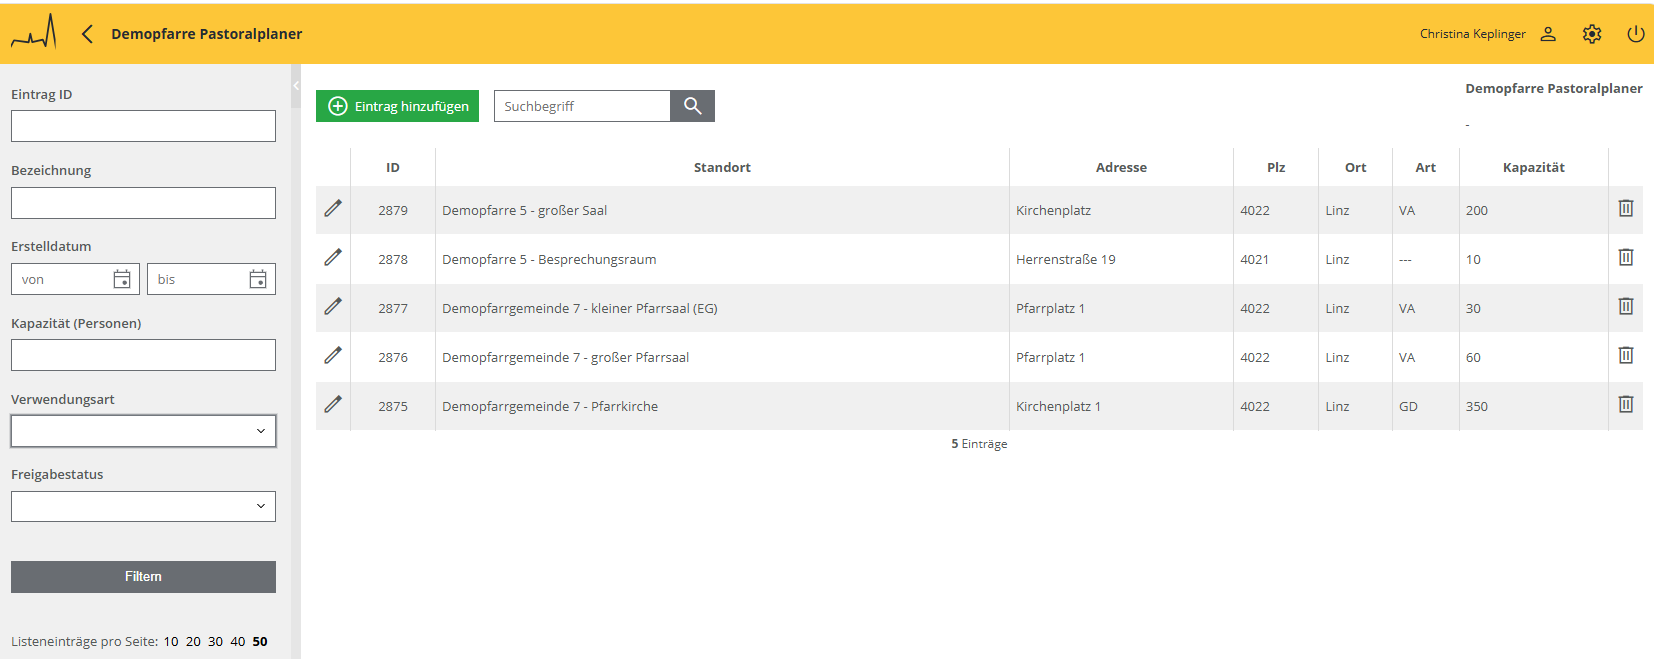1654x659 pixels.
Task: Delete entry 2877 with trash icon
Action: 1626,306
